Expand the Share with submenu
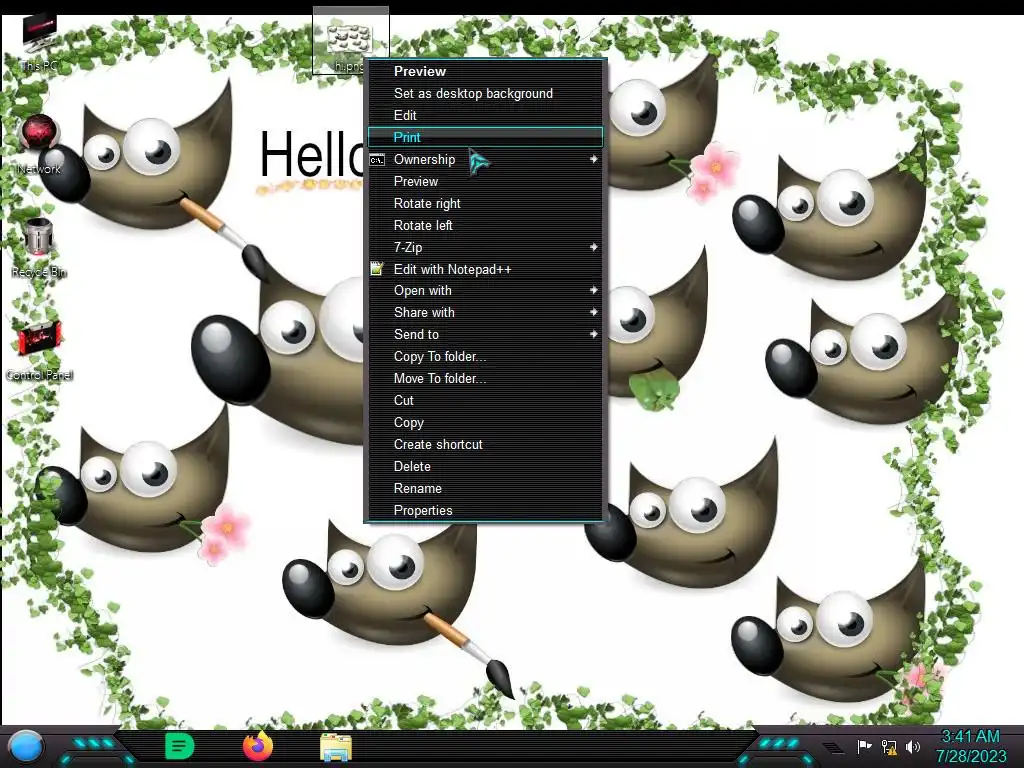Screen dimensions: 1024x768 point(485,312)
